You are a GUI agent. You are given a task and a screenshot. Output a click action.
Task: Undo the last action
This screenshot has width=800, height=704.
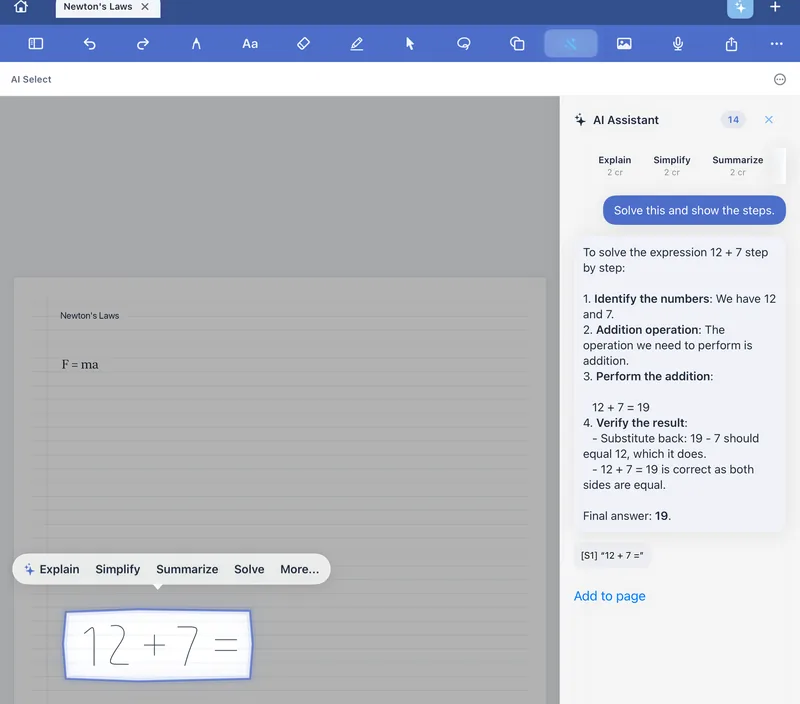pyautogui.click(x=89, y=44)
